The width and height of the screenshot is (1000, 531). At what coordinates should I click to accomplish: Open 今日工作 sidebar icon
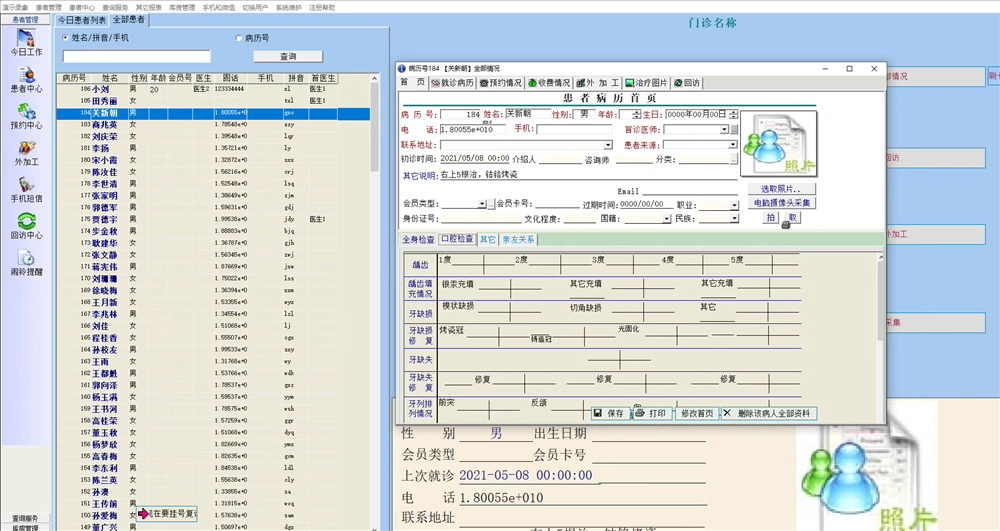26,43
